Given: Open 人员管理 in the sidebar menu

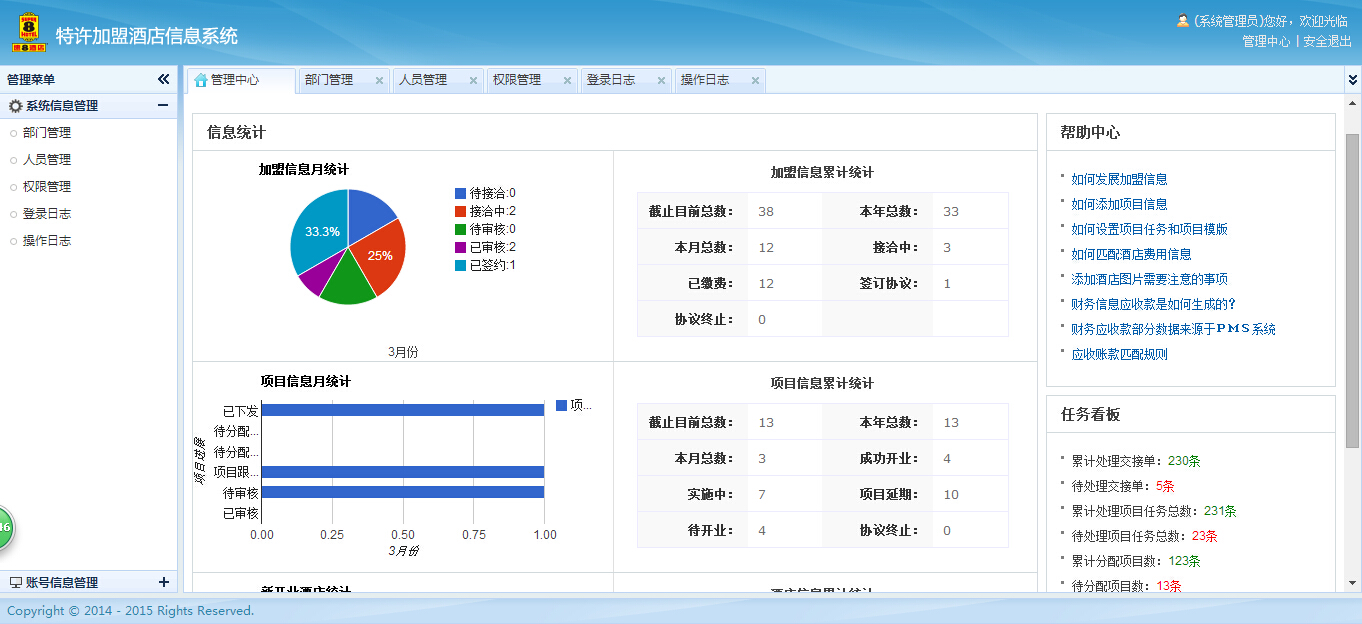Looking at the screenshot, I should coord(47,159).
